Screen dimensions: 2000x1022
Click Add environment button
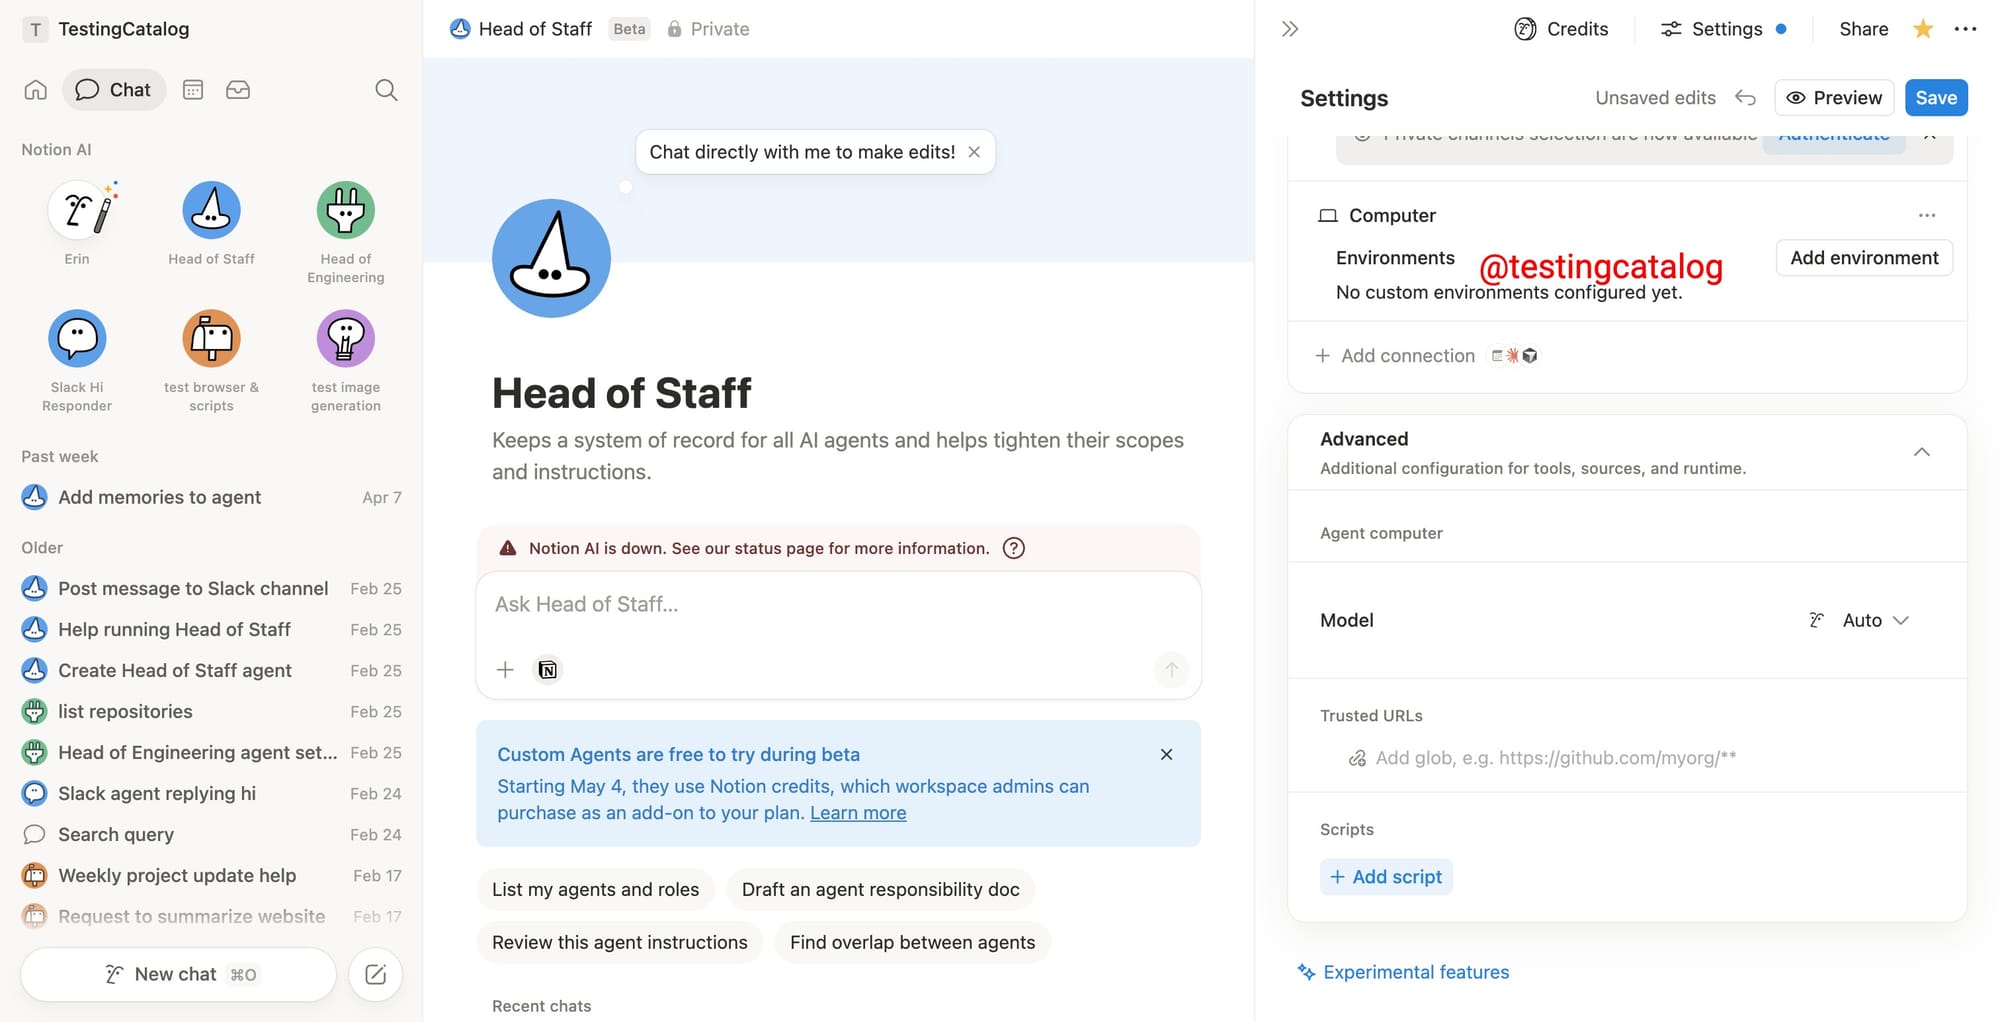click(x=1864, y=258)
